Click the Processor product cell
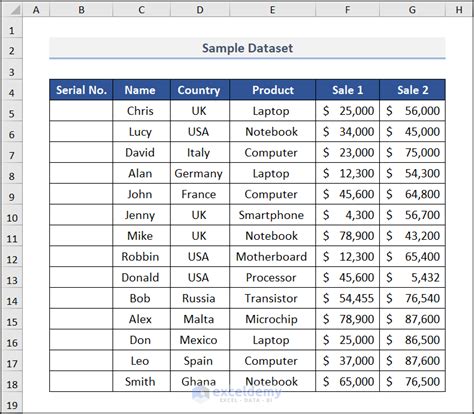Image resolution: width=474 pixels, height=414 pixels. click(x=272, y=277)
